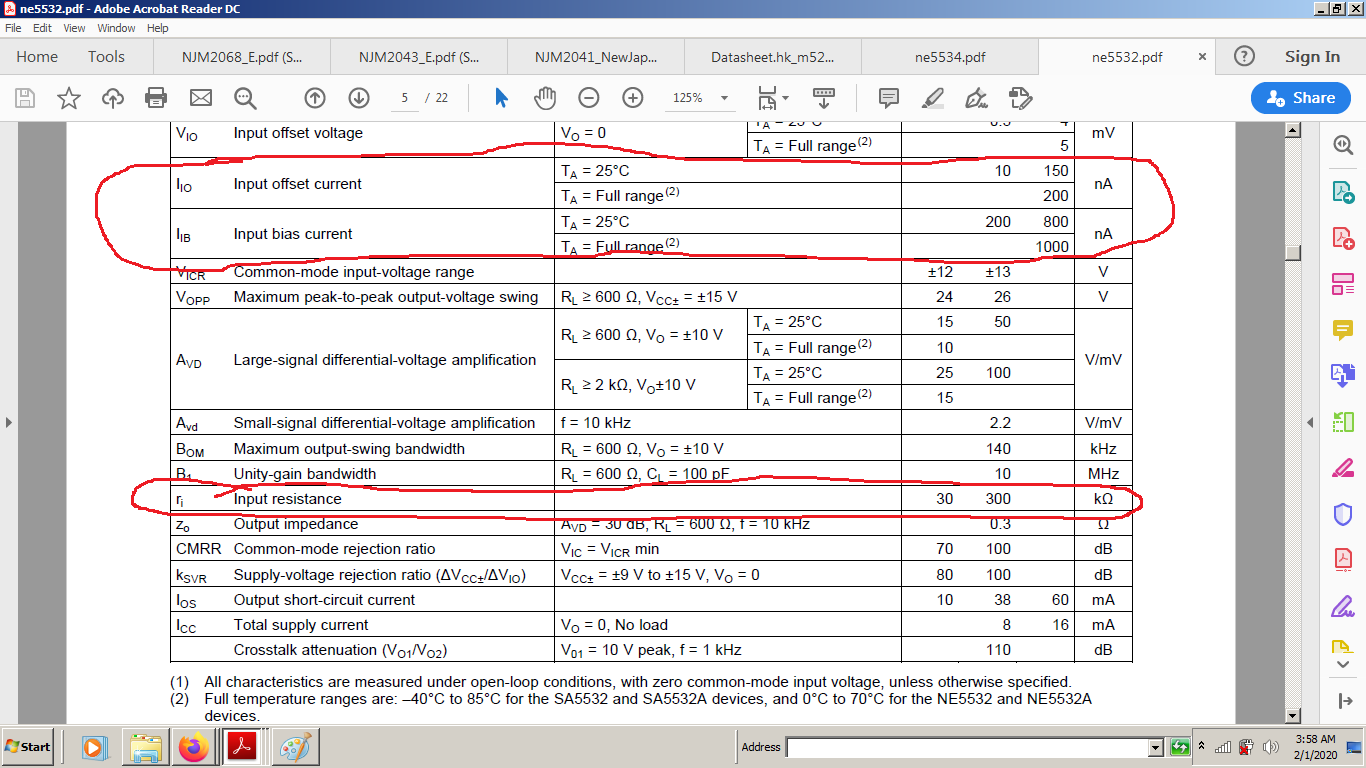Click the Fit page width icon

point(767,98)
